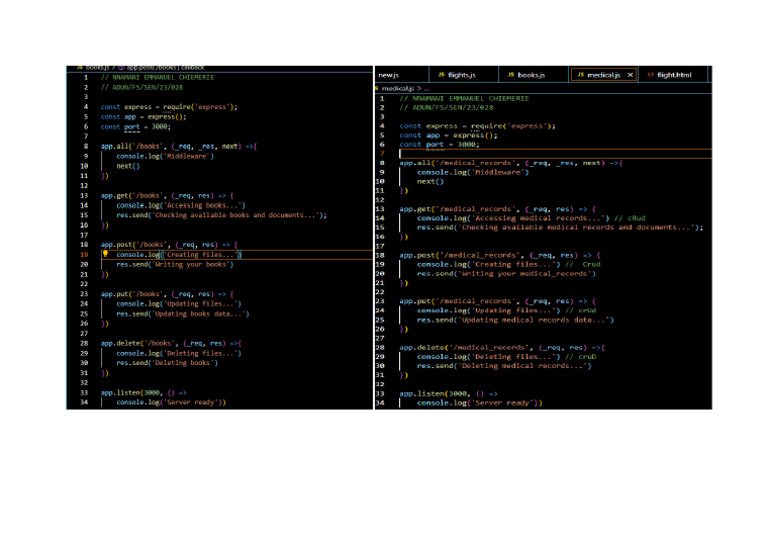Click the JS file icon on flights.js tab
Viewport: 768px width, 543px height.
tap(441, 75)
